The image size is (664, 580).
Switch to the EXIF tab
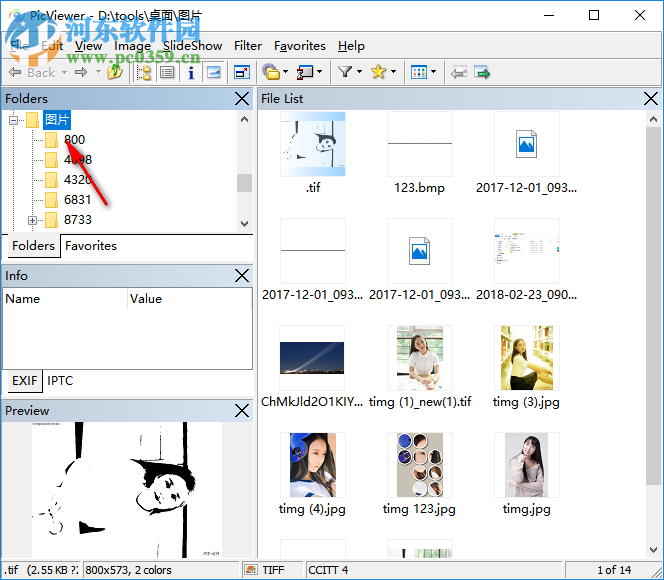[25, 381]
